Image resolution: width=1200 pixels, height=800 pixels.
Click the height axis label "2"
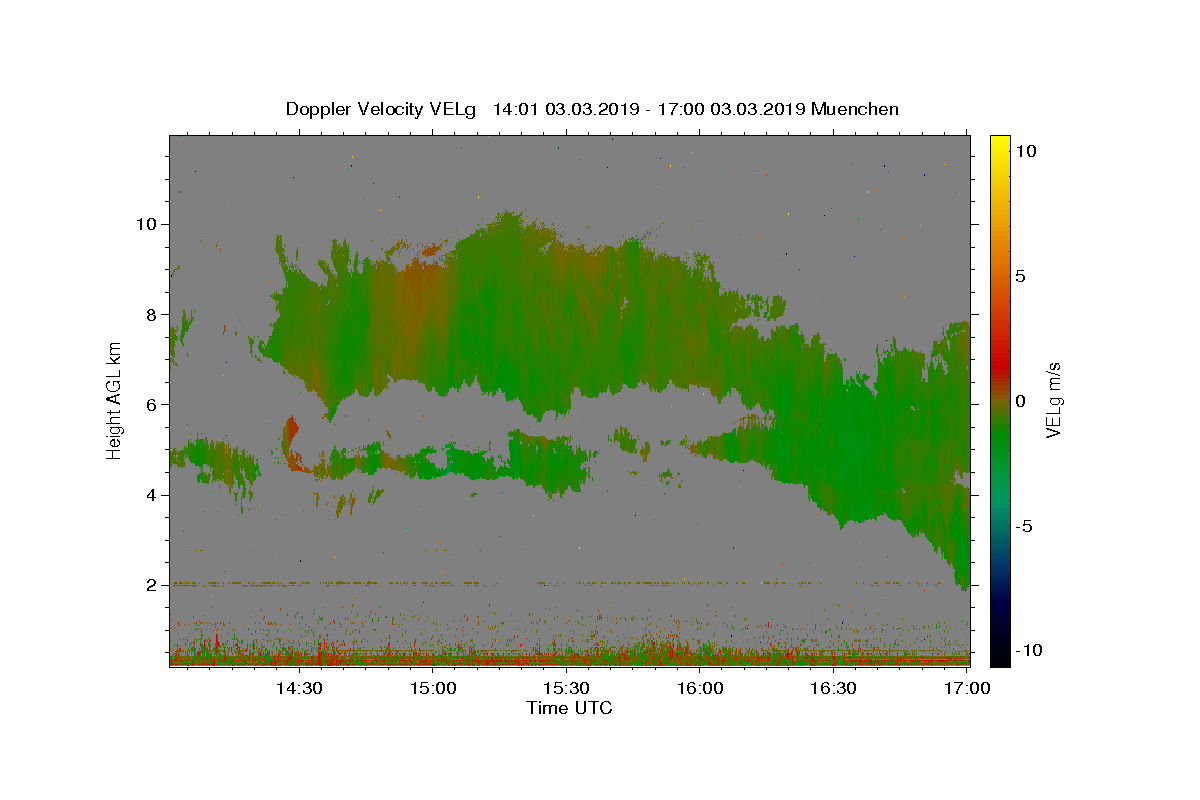point(152,585)
